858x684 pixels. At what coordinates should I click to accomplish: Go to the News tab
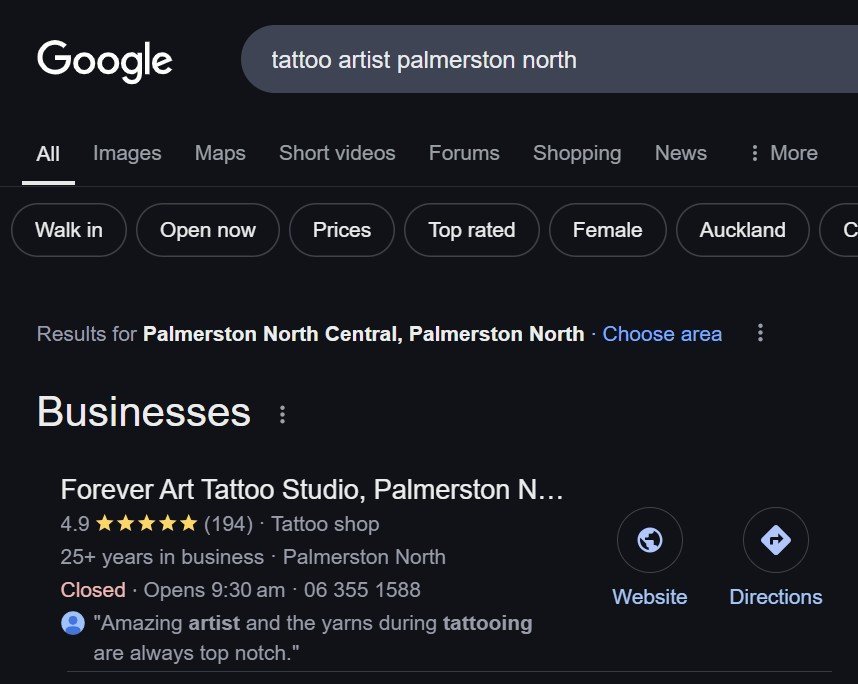(681, 153)
